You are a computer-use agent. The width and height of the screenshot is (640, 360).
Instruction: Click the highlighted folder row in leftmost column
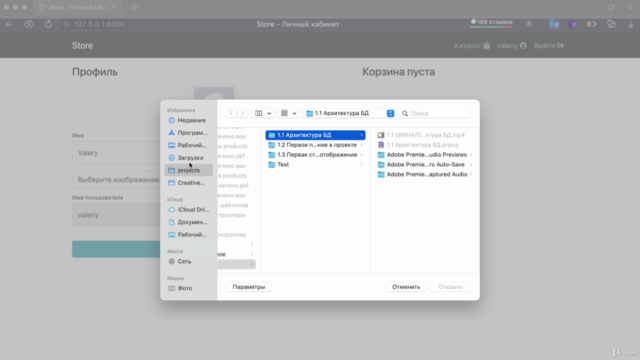pyautogui.click(x=237, y=264)
